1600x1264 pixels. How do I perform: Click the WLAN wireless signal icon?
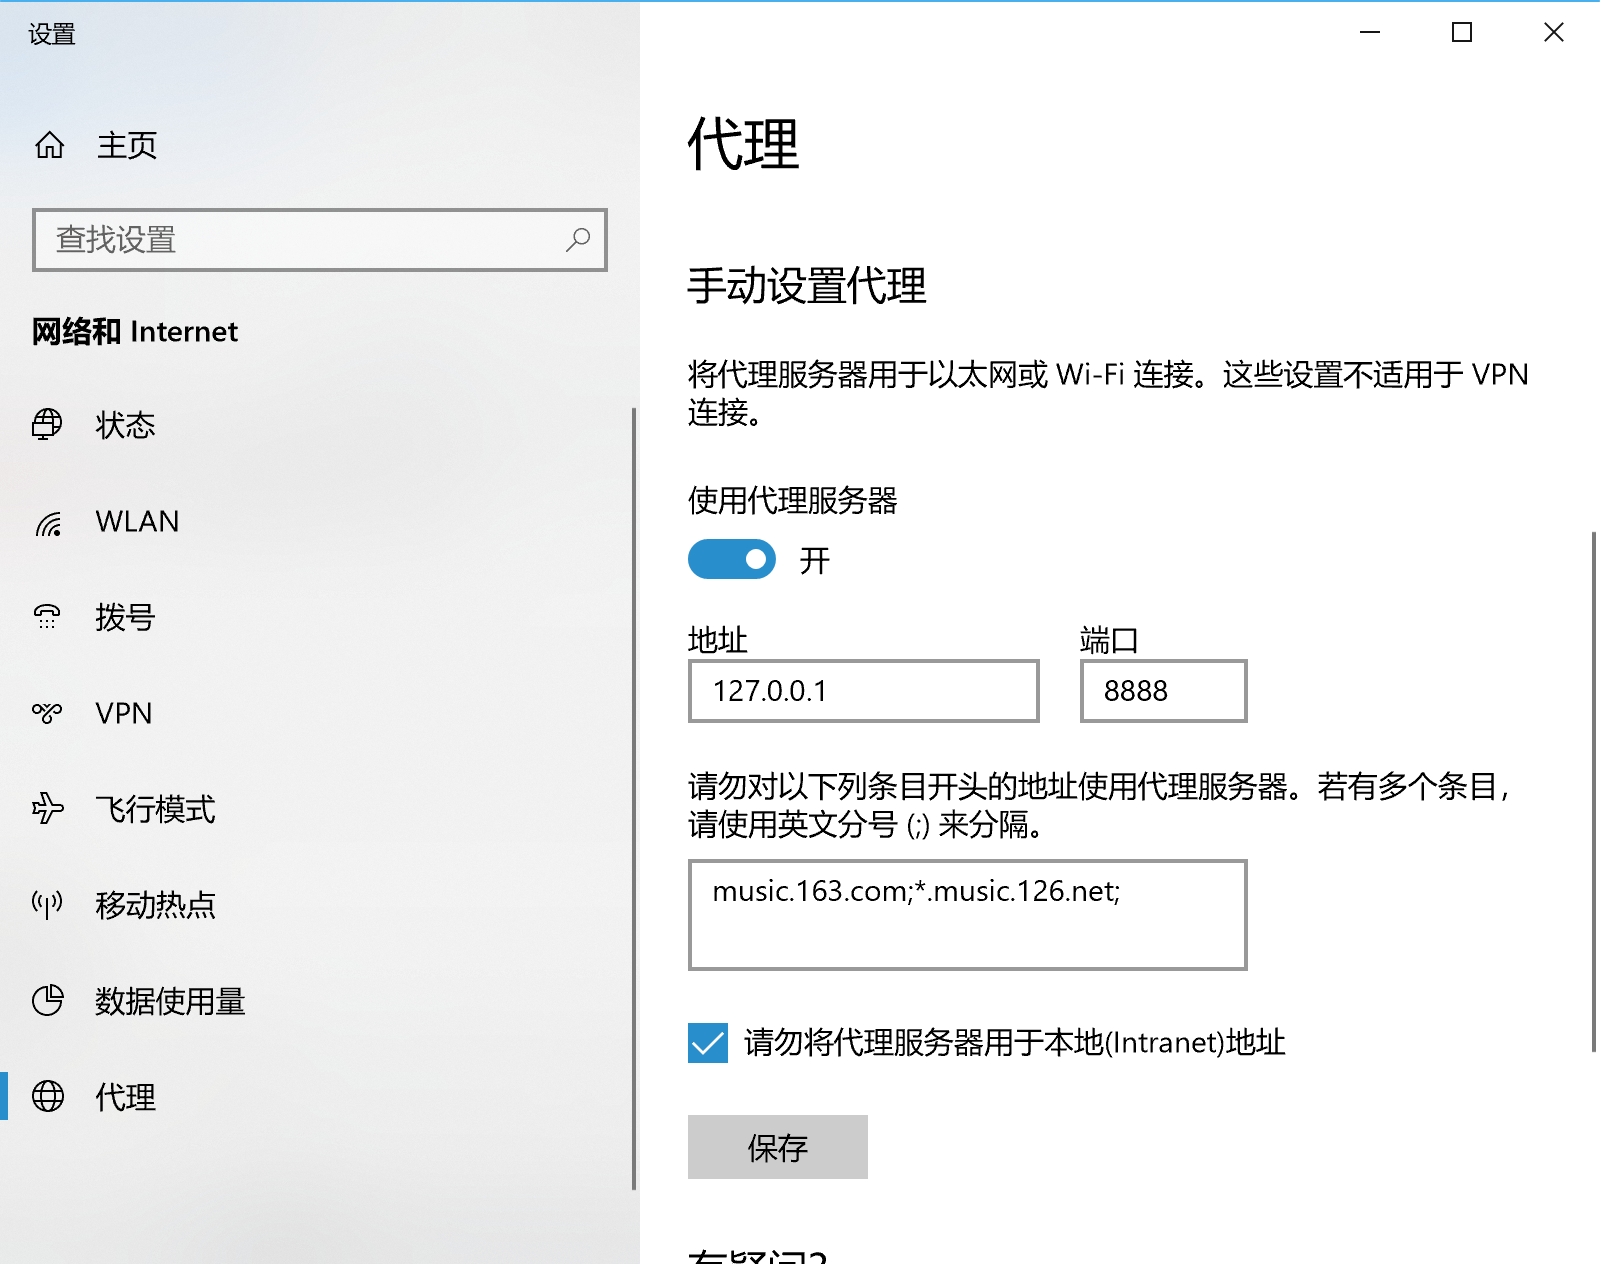pos(48,522)
